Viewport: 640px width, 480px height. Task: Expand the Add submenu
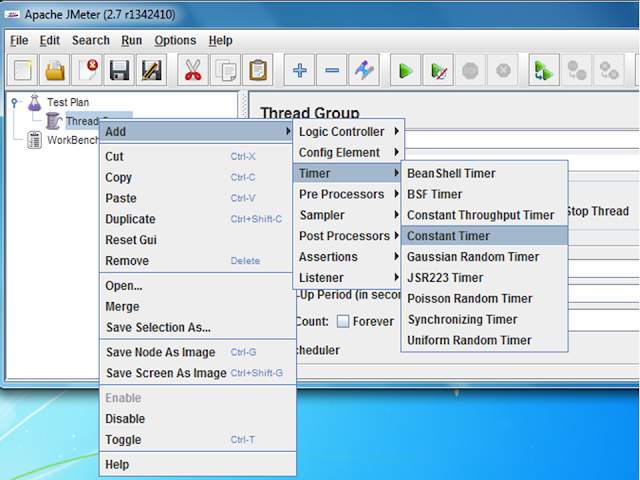(x=196, y=131)
